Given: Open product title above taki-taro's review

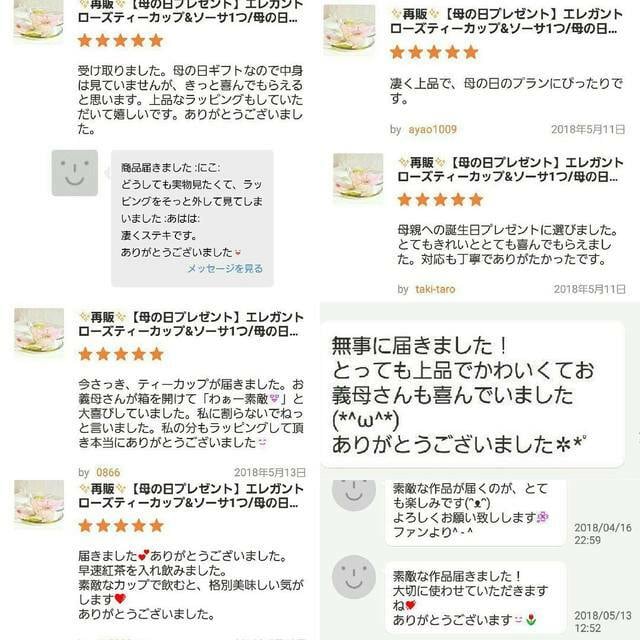Looking at the screenshot, I should (x=510, y=169).
